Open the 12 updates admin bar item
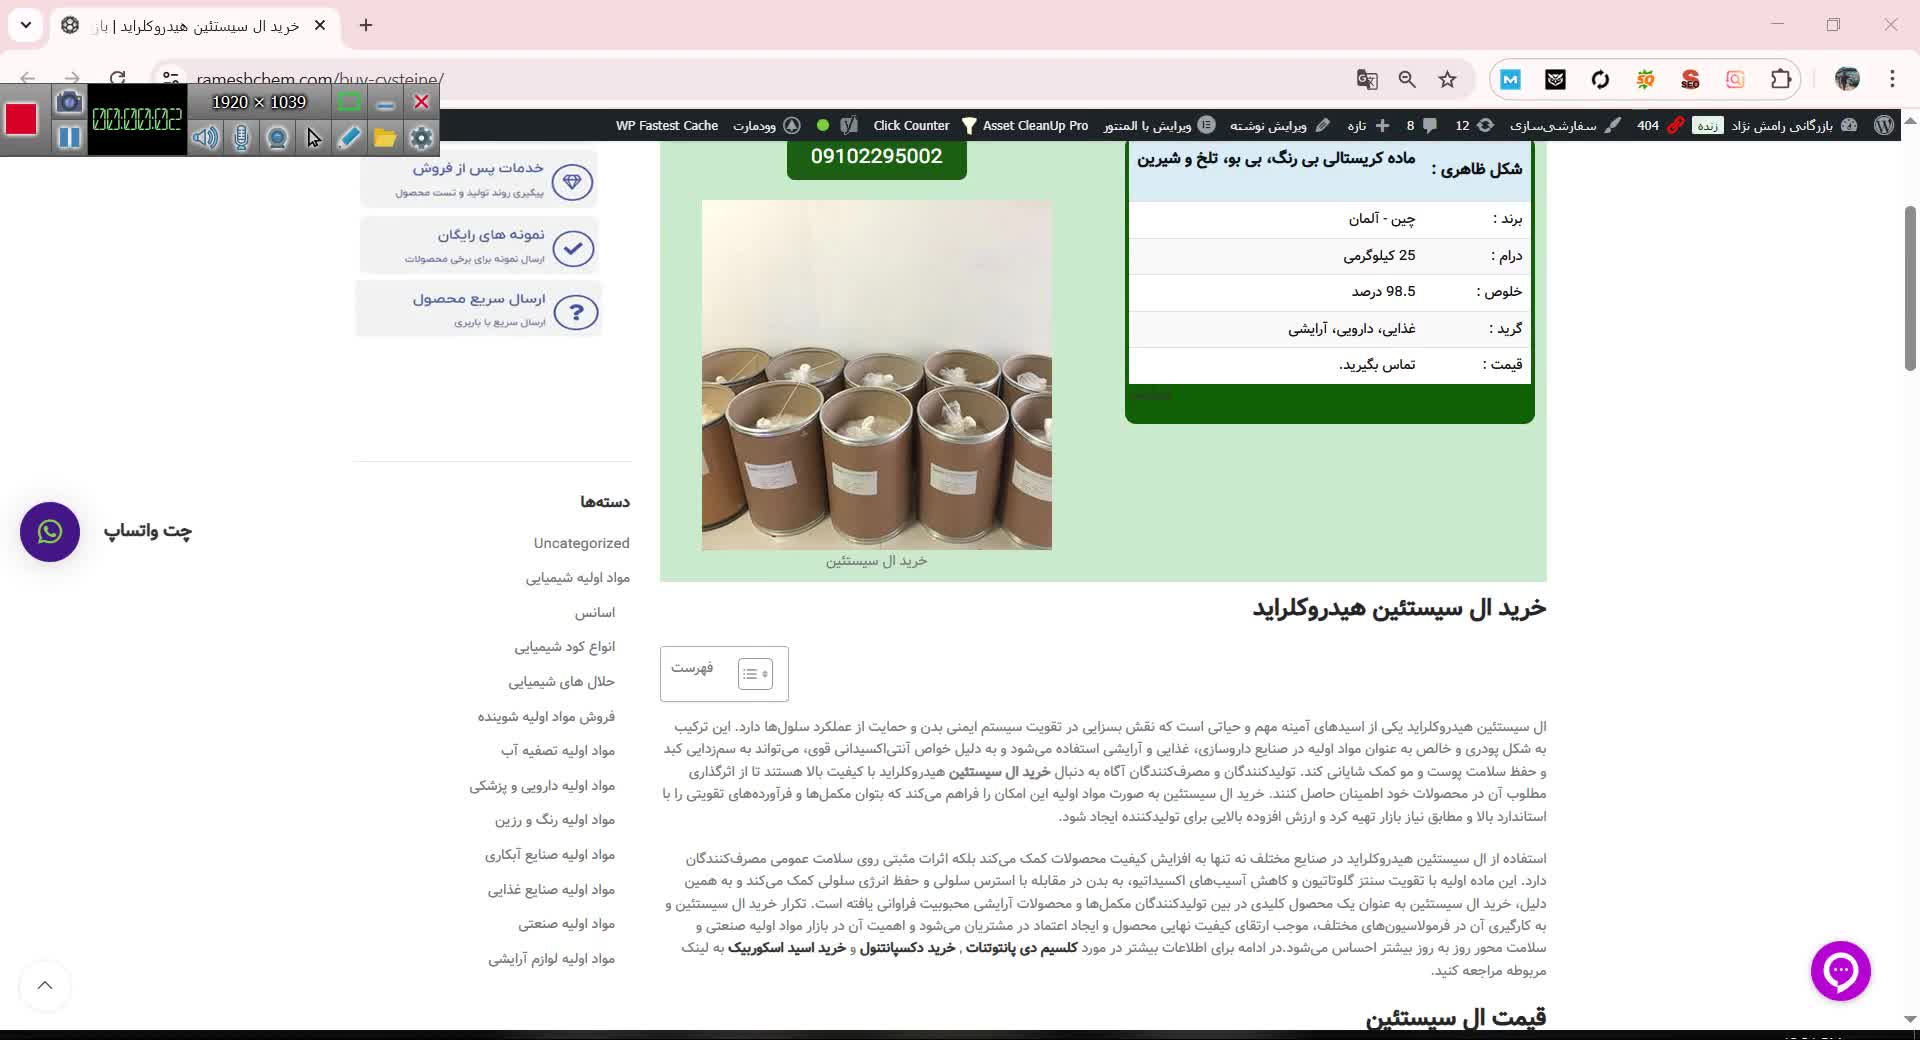Image resolution: width=1920 pixels, height=1040 pixels. [x=1474, y=125]
